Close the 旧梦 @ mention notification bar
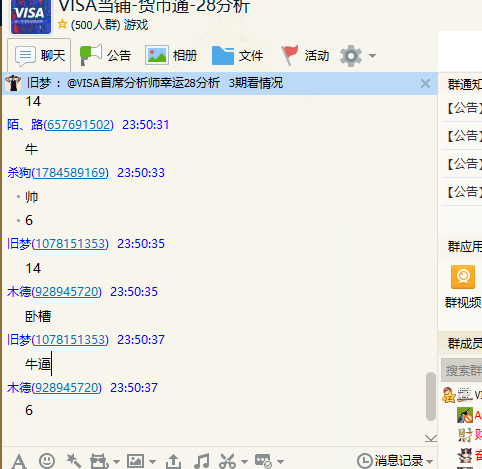Image resolution: width=482 pixels, height=469 pixels. click(425, 83)
